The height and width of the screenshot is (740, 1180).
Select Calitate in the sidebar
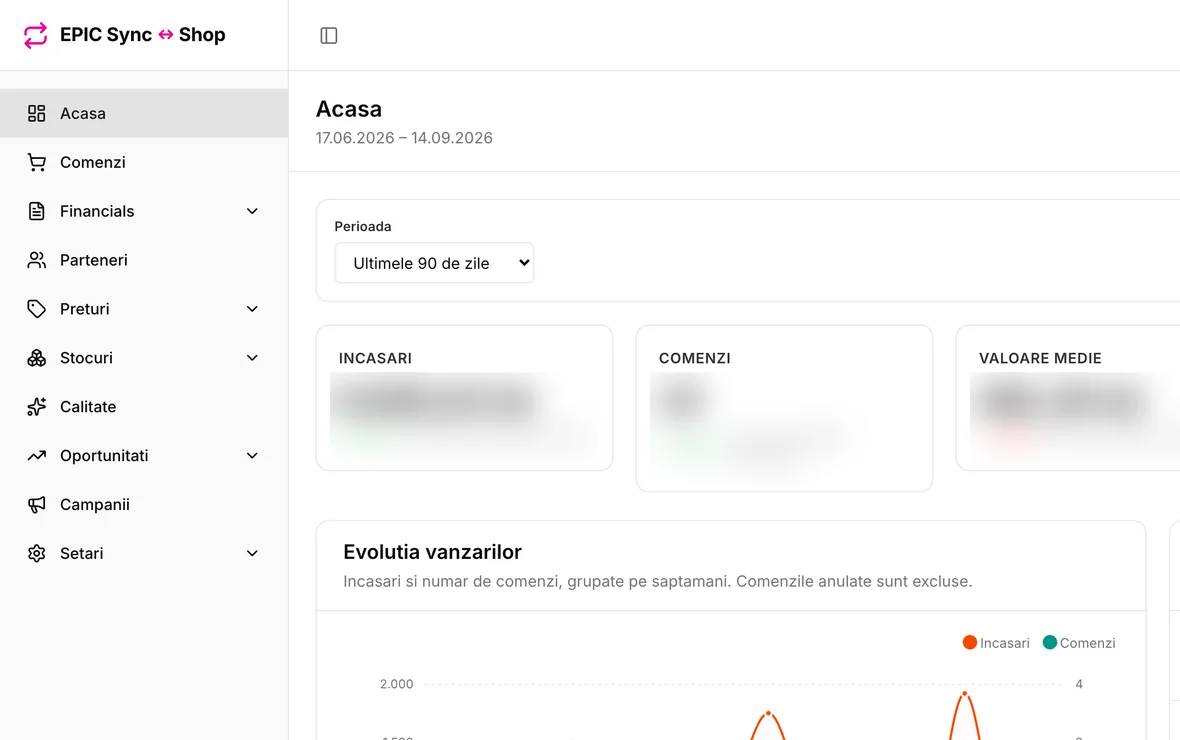click(x=144, y=407)
